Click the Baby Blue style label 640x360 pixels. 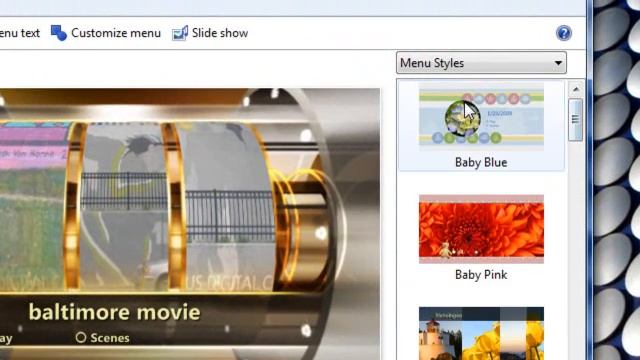tap(481, 162)
